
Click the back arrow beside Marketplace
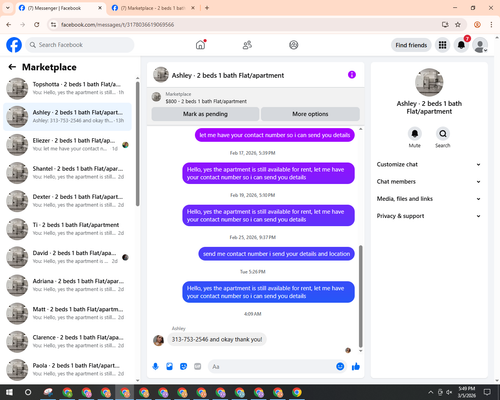pos(12,67)
